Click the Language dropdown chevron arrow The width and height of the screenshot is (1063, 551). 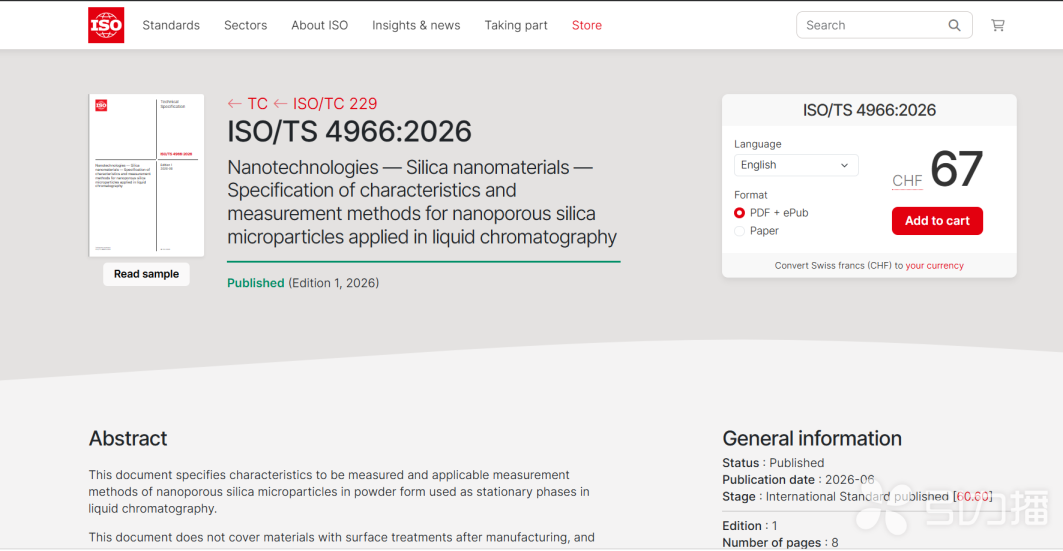point(844,165)
